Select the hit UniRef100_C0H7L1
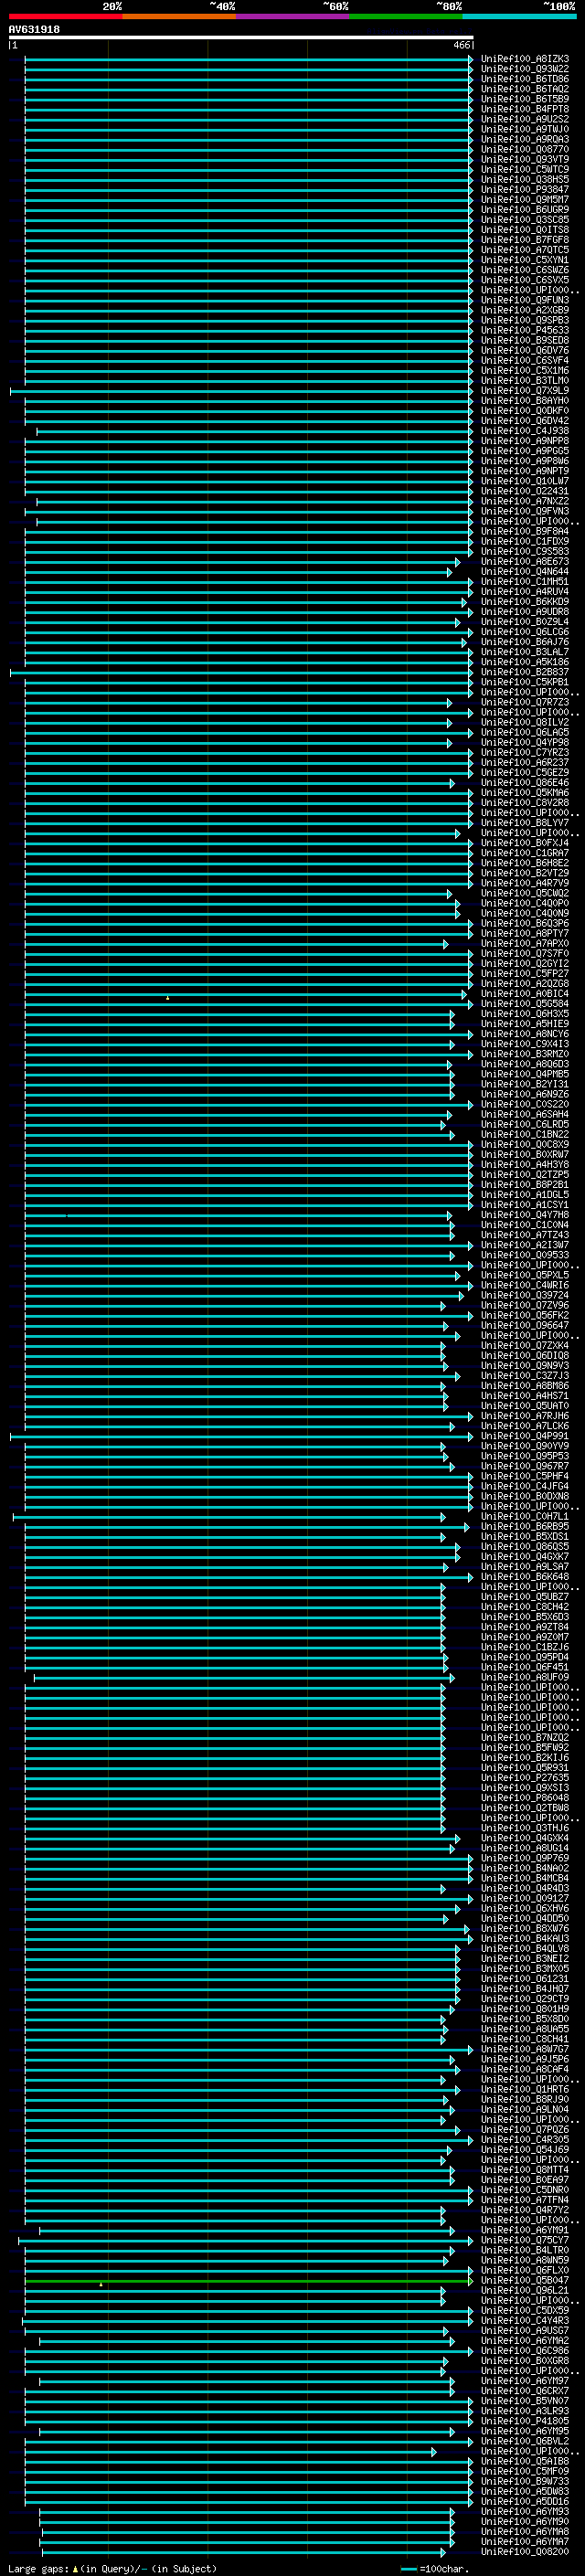The height and width of the screenshot is (2576, 585). click(525, 1516)
